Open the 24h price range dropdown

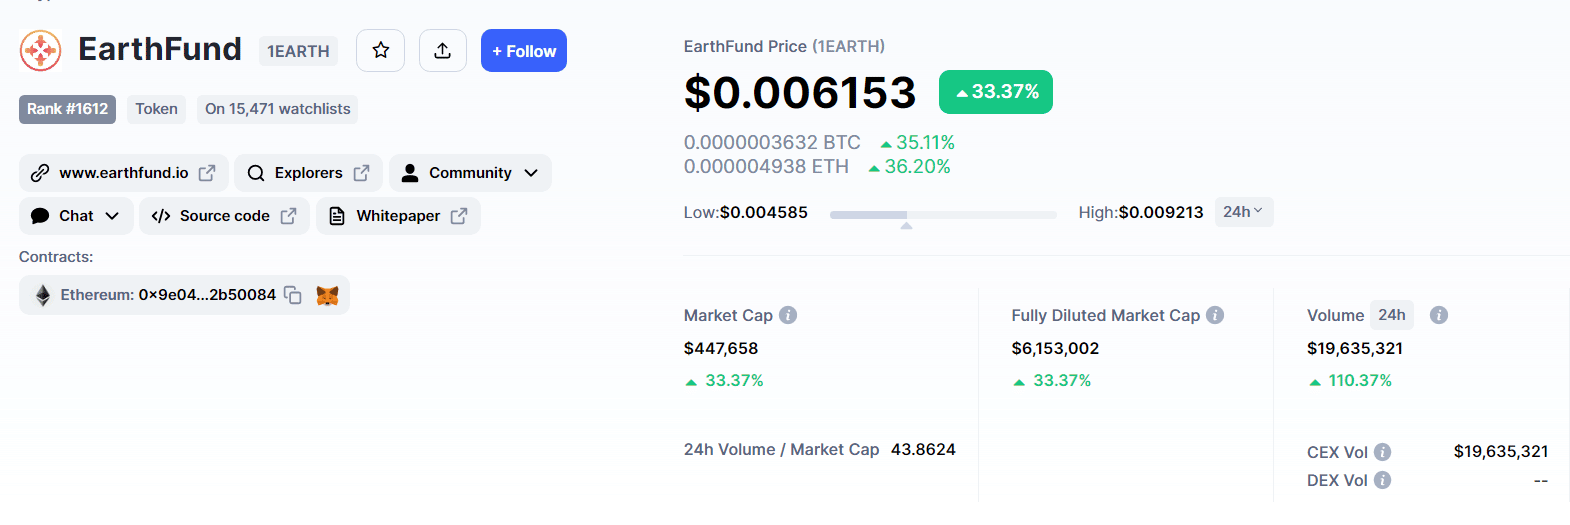(x=1244, y=212)
